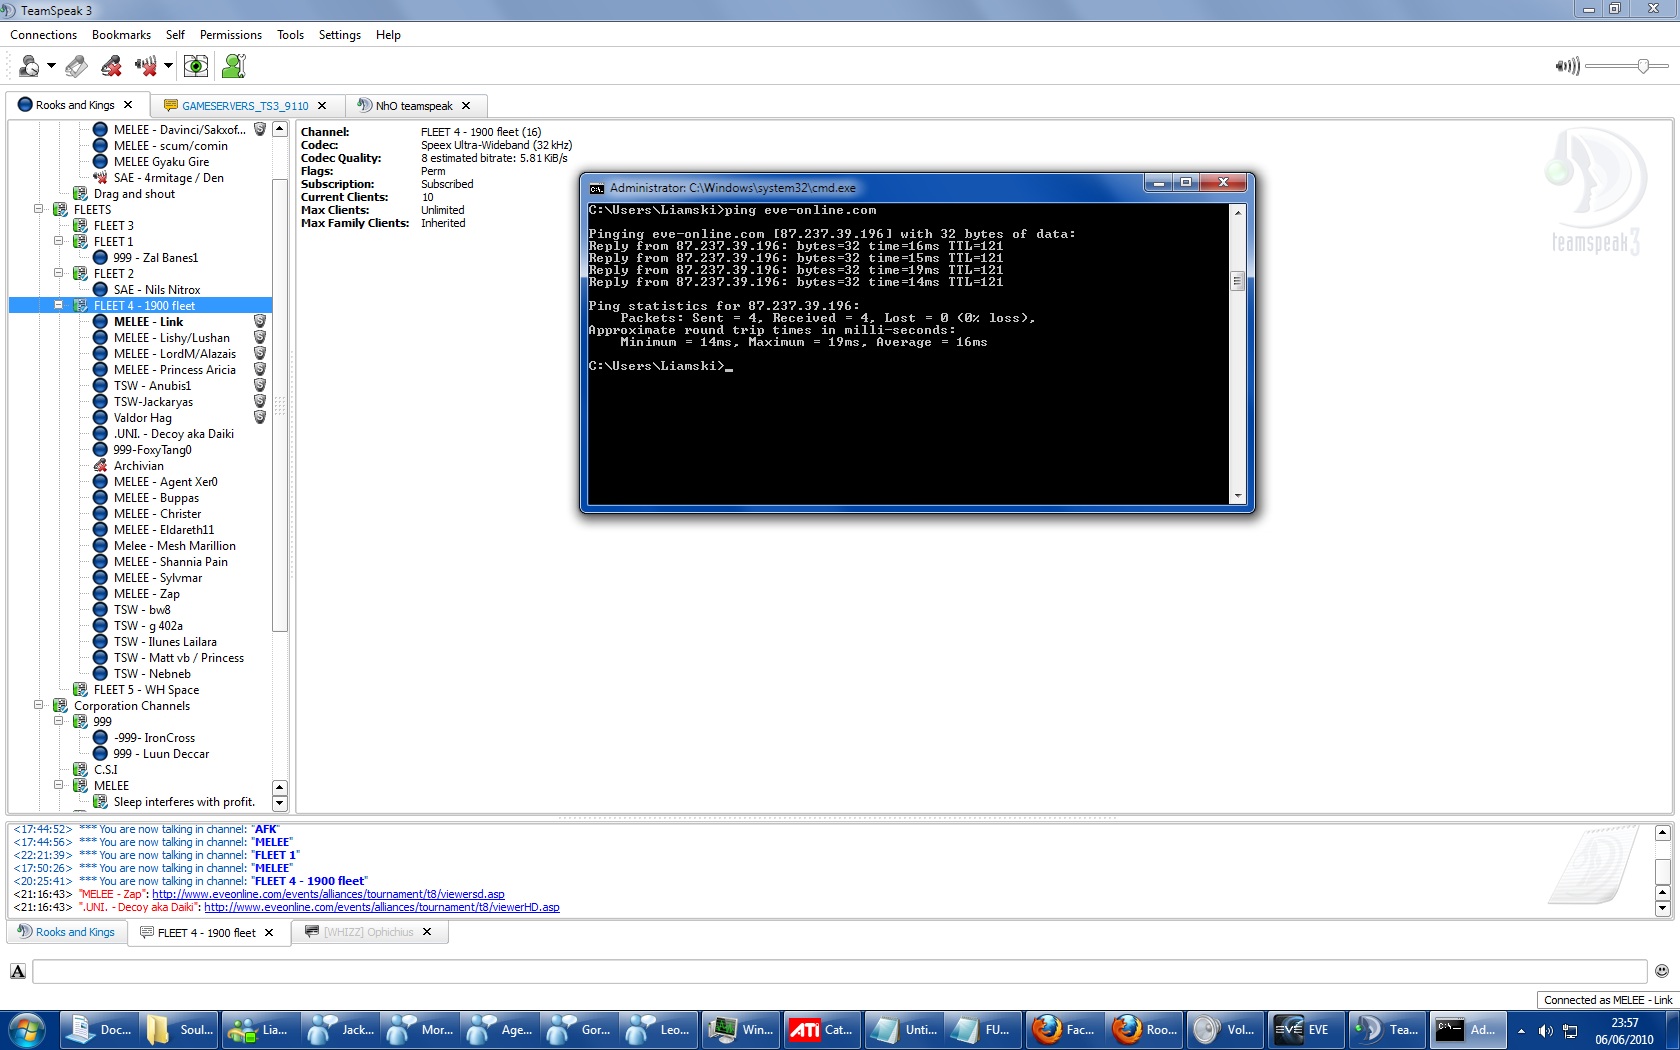The image size is (1680, 1050).
Task: Show hidden system tray icons
Action: click(1521, 1031)
